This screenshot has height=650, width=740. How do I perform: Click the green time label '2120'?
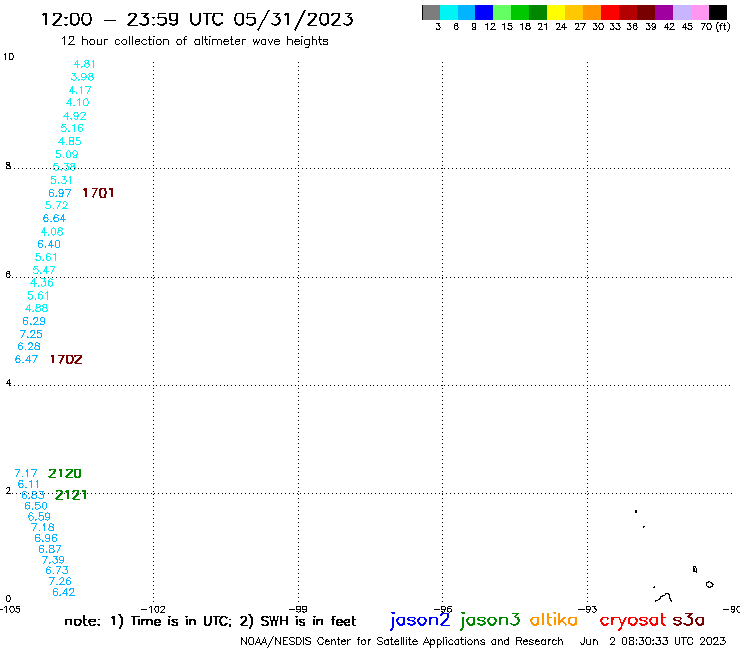(65, 473)
